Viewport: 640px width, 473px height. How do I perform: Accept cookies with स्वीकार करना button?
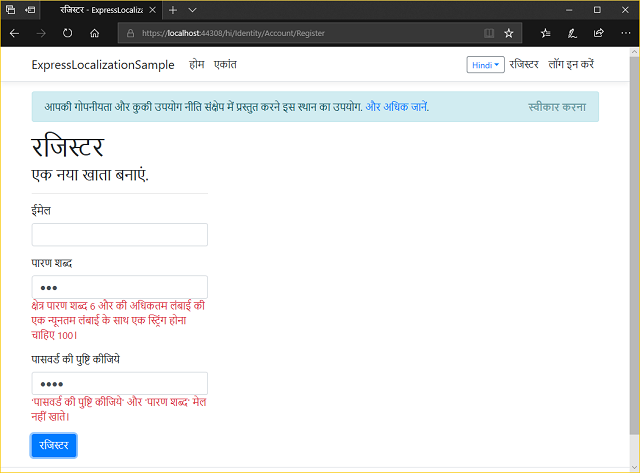(x=557, y=107)
